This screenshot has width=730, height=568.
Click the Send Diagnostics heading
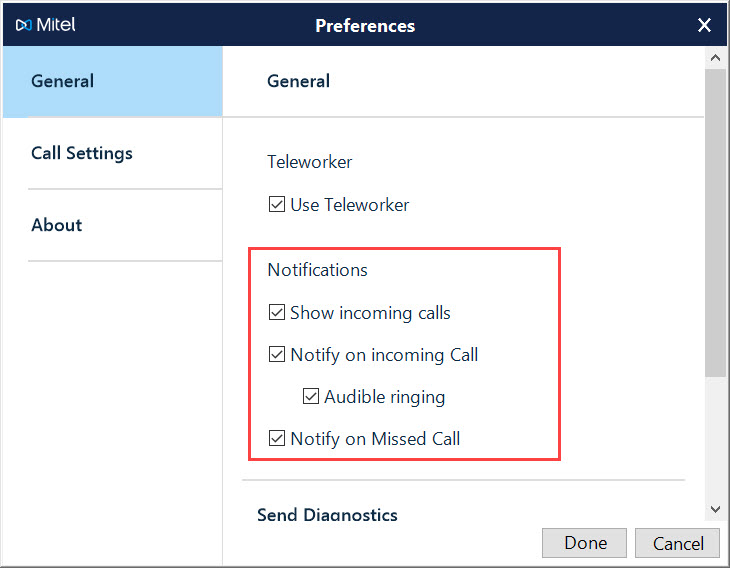(327, 515)
